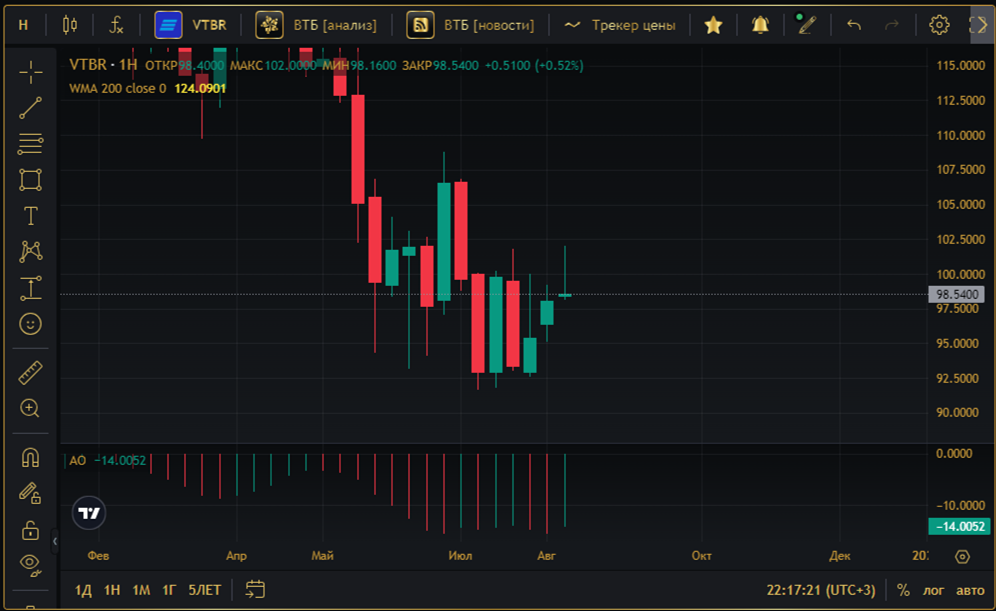This screenshot has width=996, height=611.
Task: Click the Июл time axis label
Action: (460, 556)
